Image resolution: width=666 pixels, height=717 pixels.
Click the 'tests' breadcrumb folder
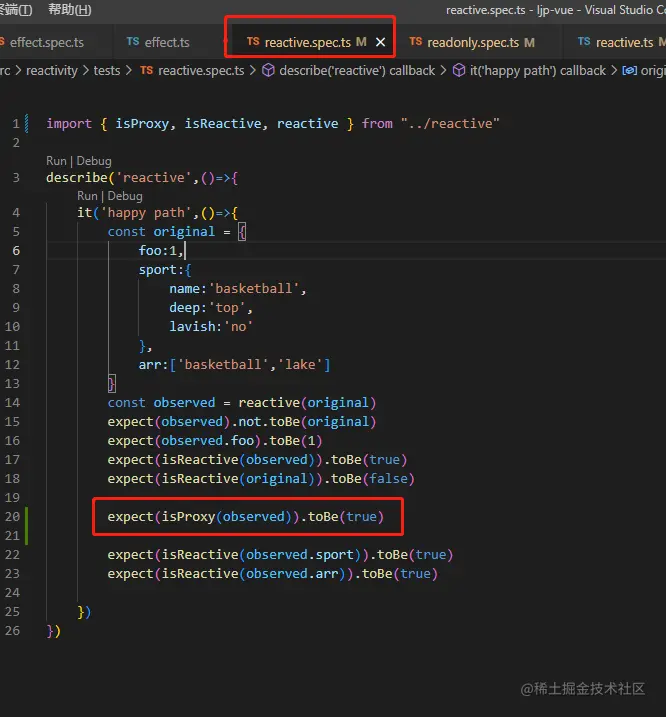[107, 70]
